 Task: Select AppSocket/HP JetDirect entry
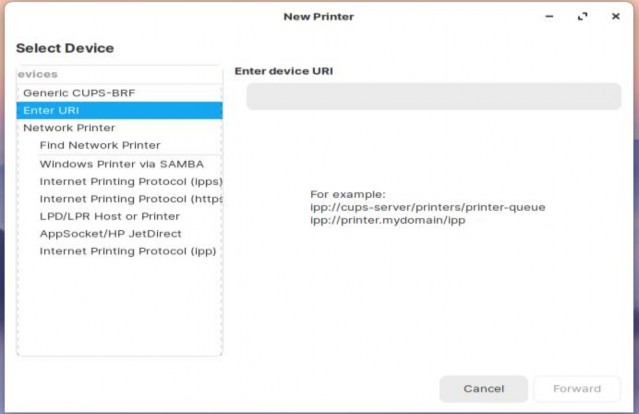(x=110, y=233)
